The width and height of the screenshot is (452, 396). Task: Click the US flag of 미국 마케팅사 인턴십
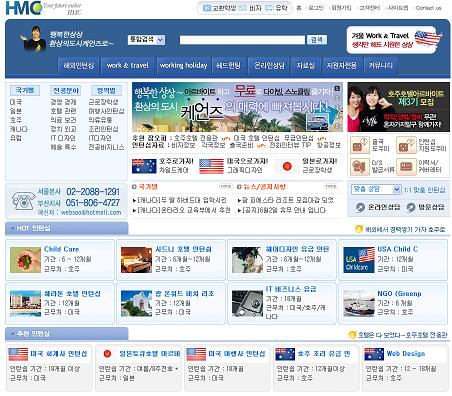pyautogui.click(x=196, y=354)
